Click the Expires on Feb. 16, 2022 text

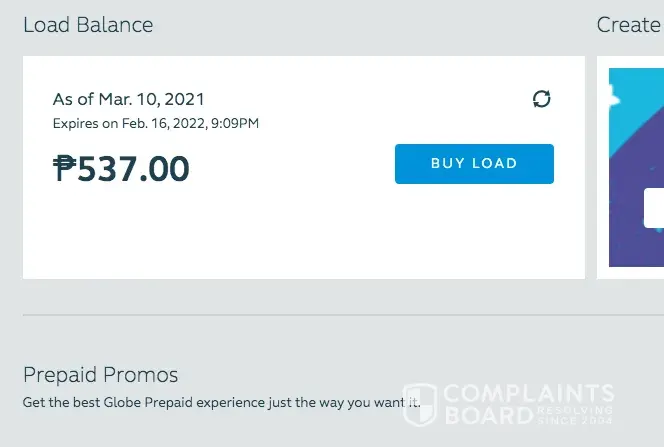pyautogui.click(x=155, y=123)
